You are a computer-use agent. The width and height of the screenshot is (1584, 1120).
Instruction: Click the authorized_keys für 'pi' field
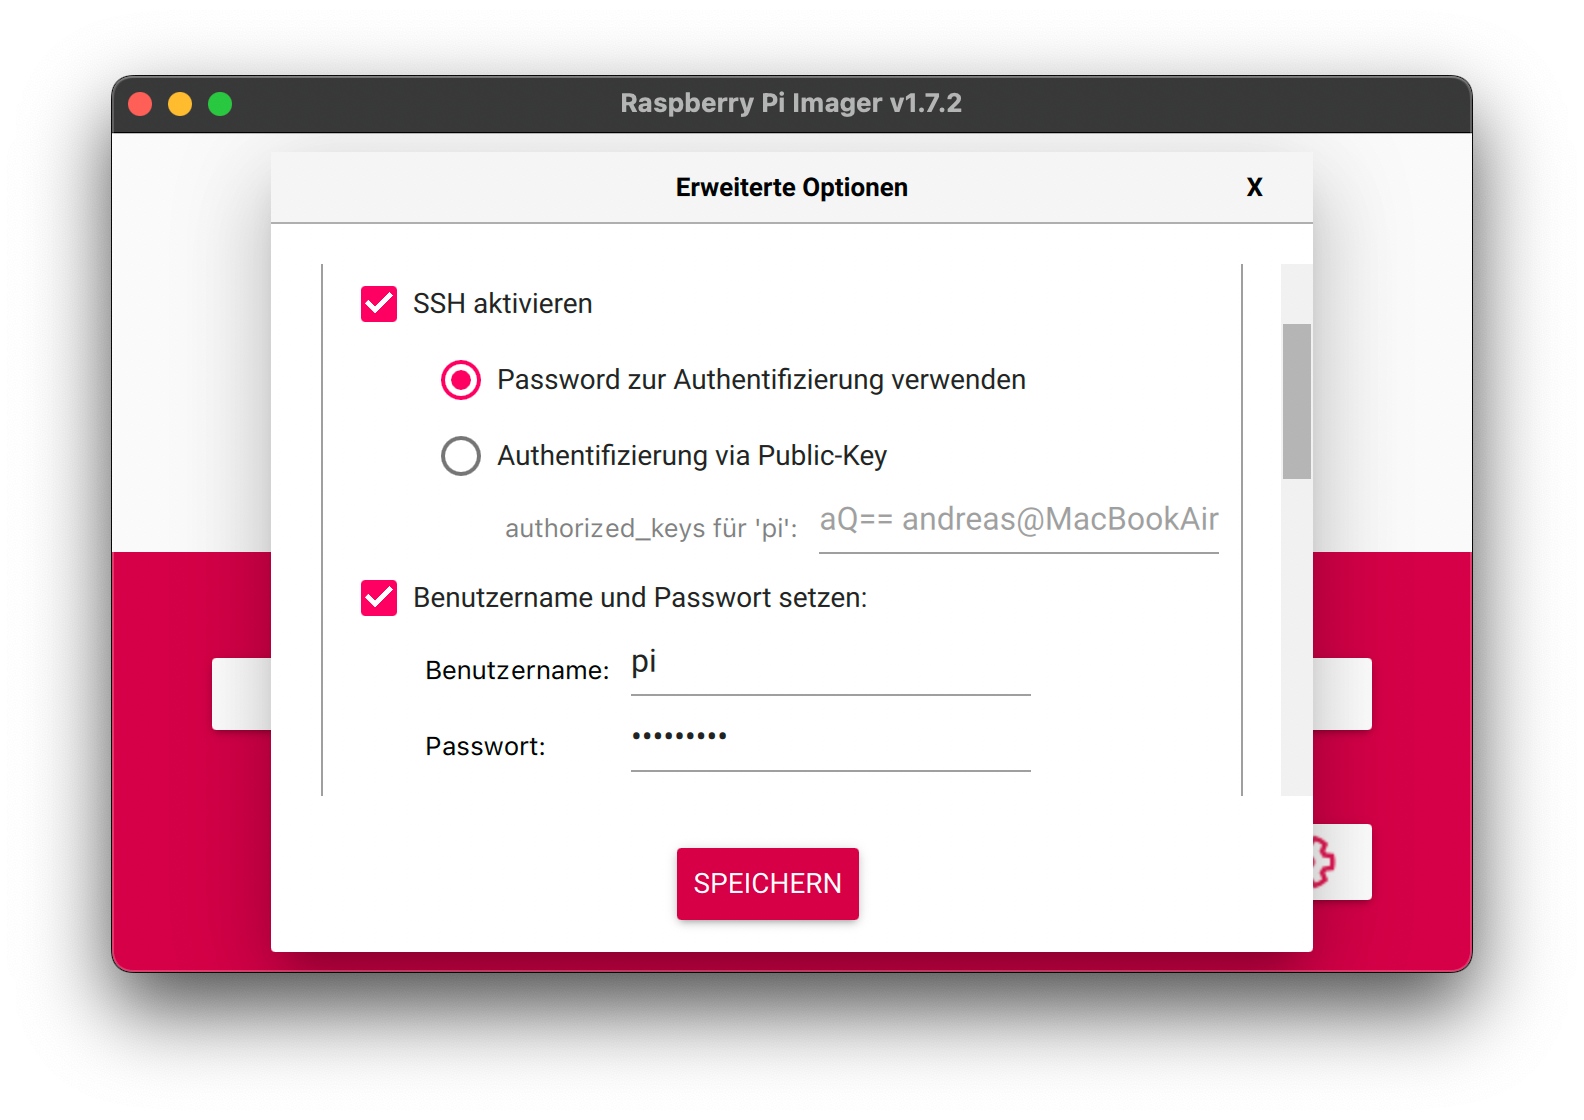point(1018,522)
